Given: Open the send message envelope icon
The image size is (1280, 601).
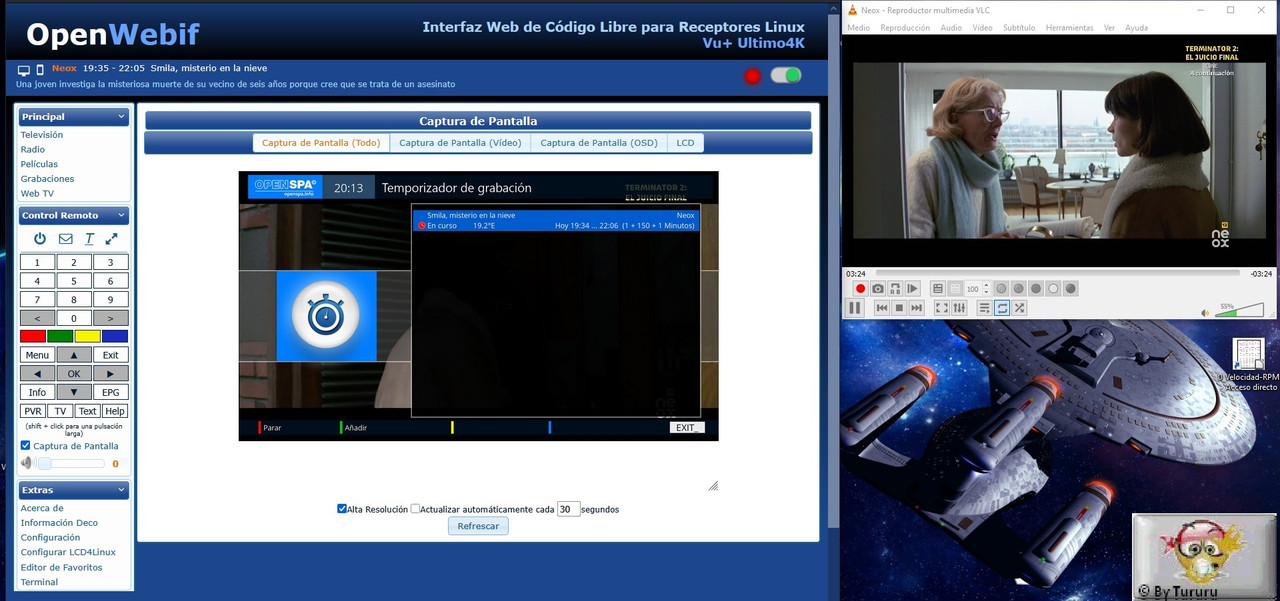Looking at the screenshot, I should [x=66, y=239].
